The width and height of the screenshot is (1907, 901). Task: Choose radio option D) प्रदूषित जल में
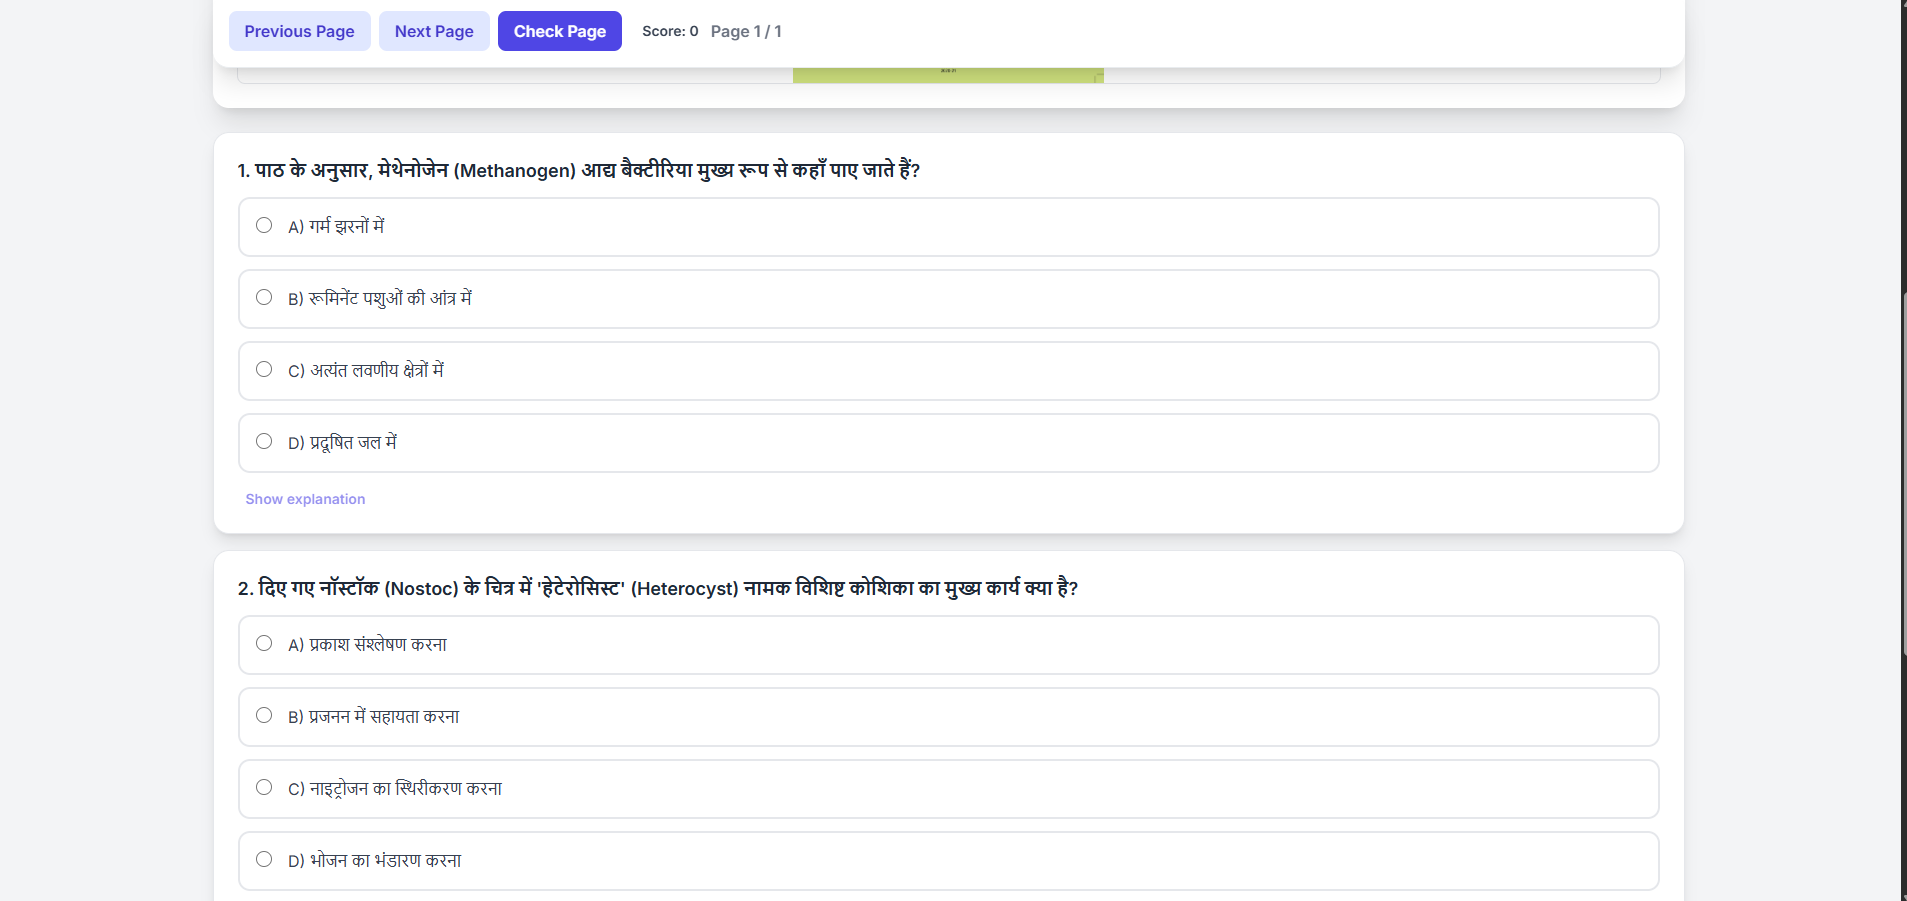click(x=264, y=441)
